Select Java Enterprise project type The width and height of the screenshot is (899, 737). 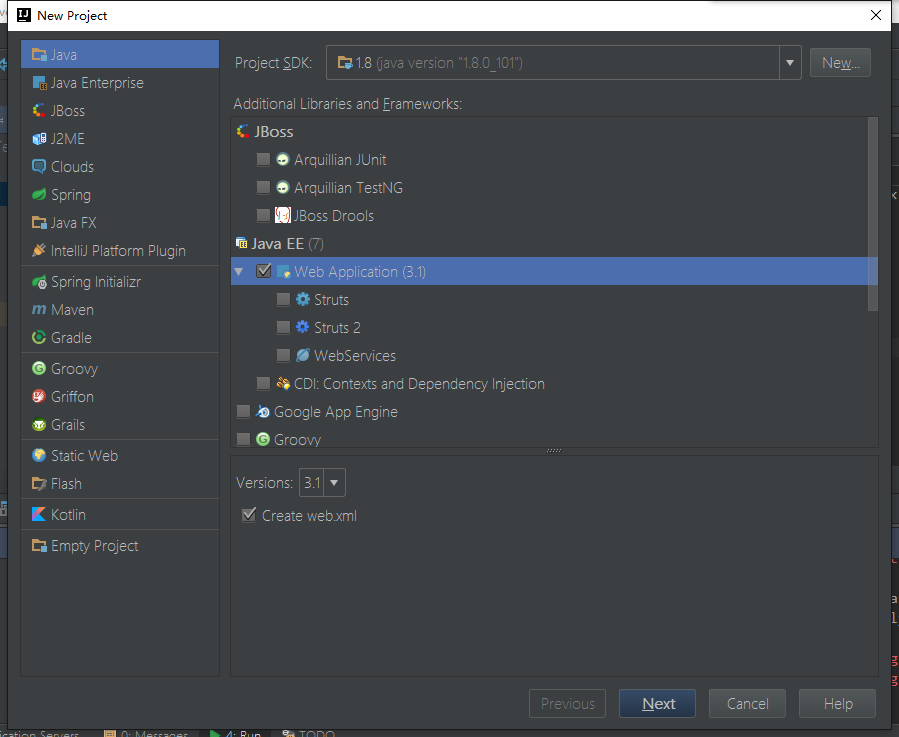coord(120,83)
